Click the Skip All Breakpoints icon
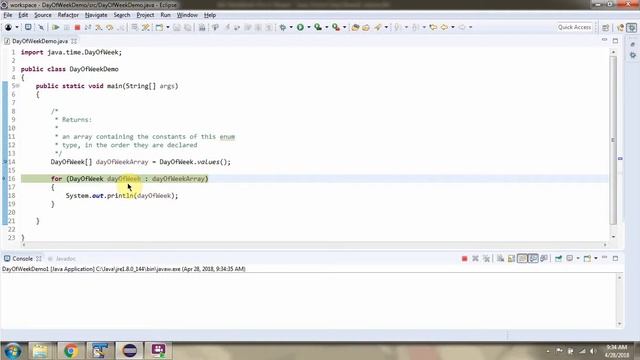The width and height of the screenshot is (640, 360). pyautogui.click(x=41, y=27)
